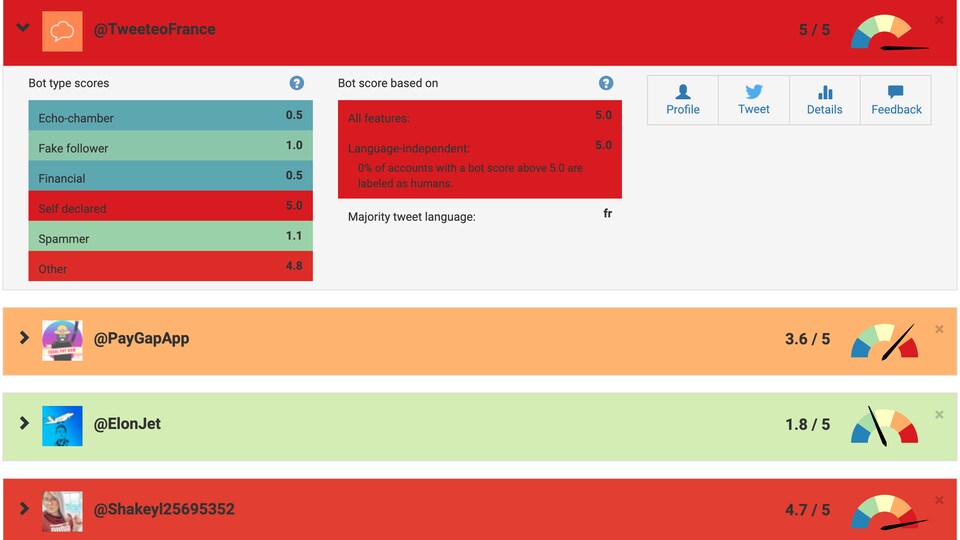Click the 4.7 / 5 score text

tap(808, 509)
